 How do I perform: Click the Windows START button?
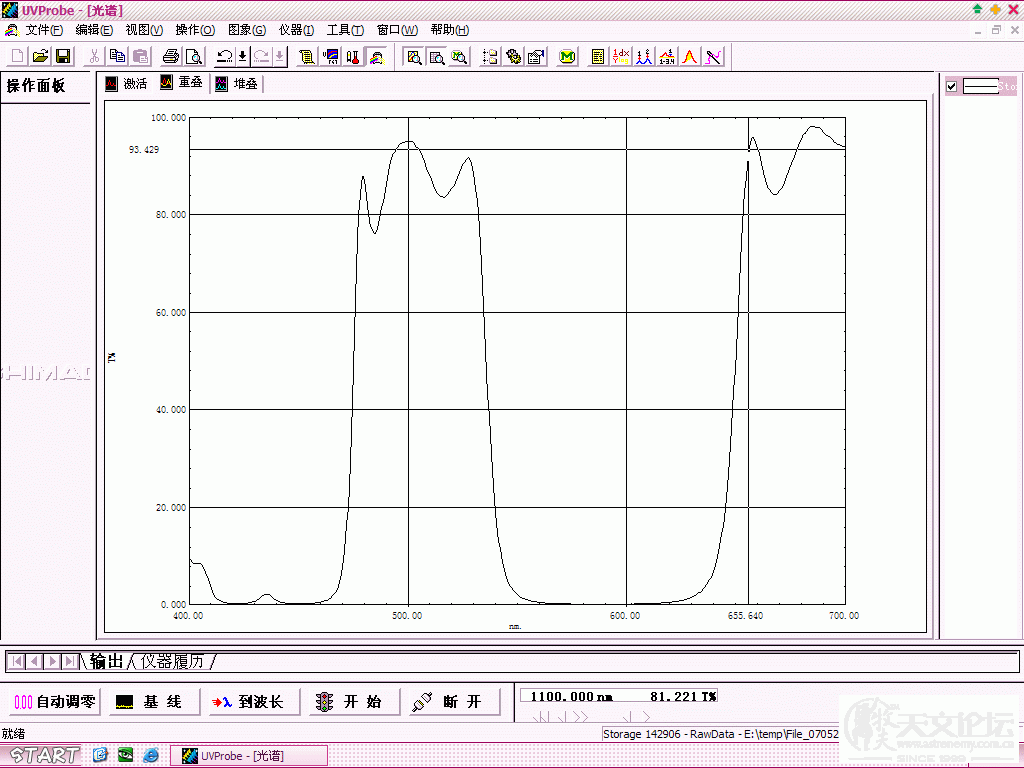[44, 756]
